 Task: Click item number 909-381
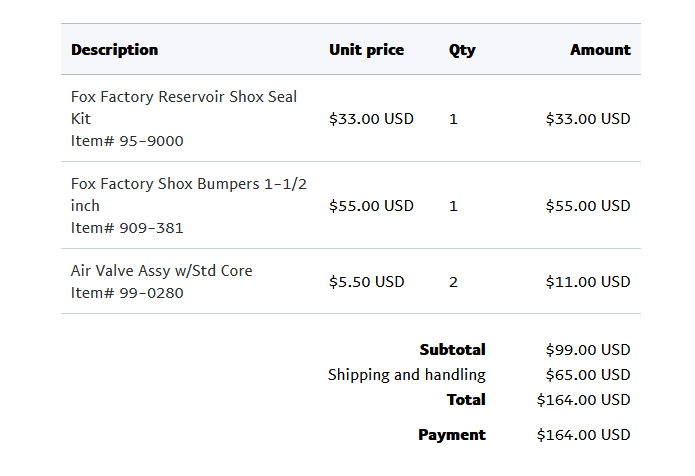[127, 228]
